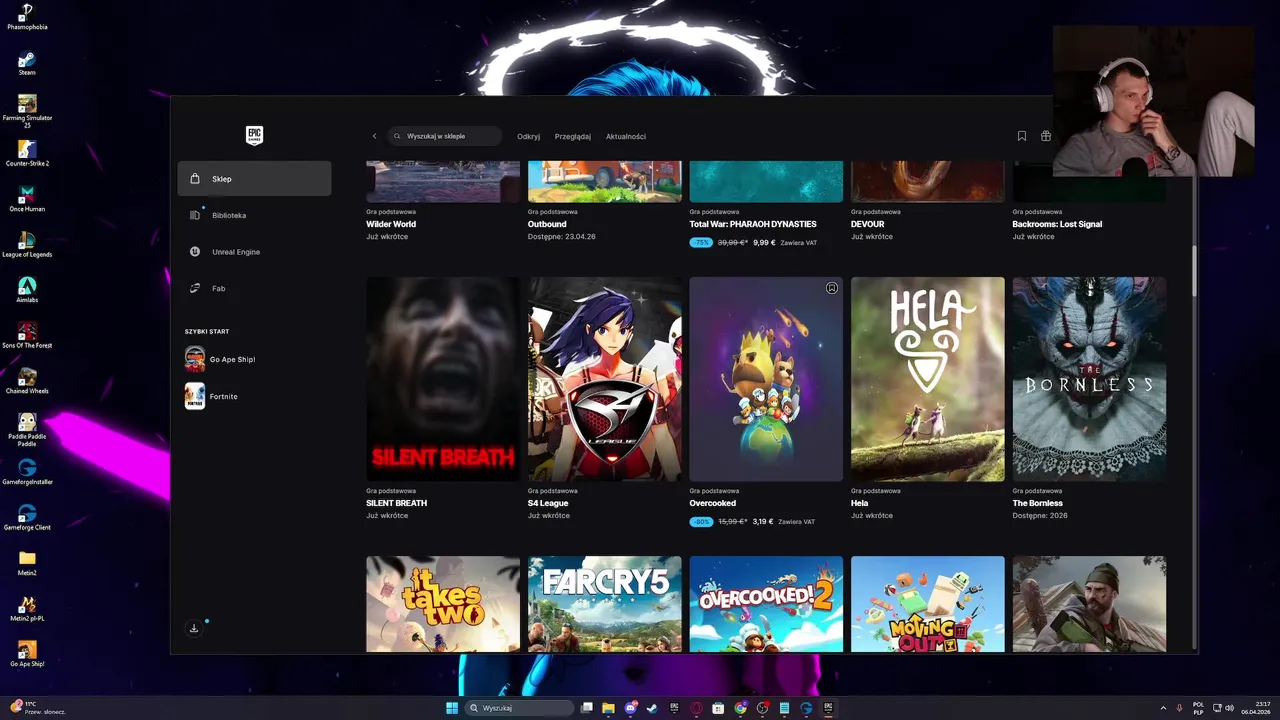Click the -75% badge on Total War

(x=701, y=242)
